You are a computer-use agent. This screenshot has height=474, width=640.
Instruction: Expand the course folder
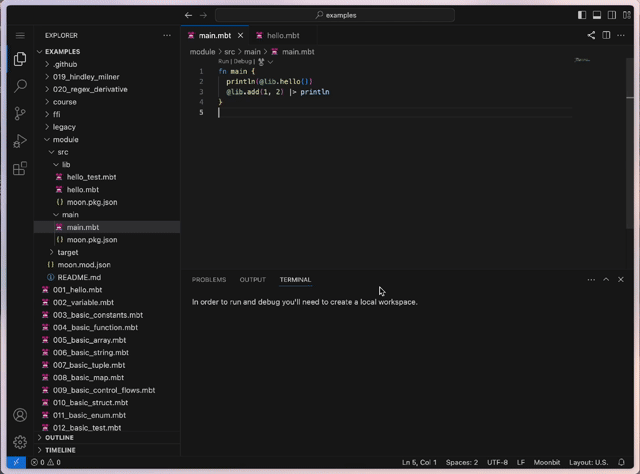tap(107, 102)
